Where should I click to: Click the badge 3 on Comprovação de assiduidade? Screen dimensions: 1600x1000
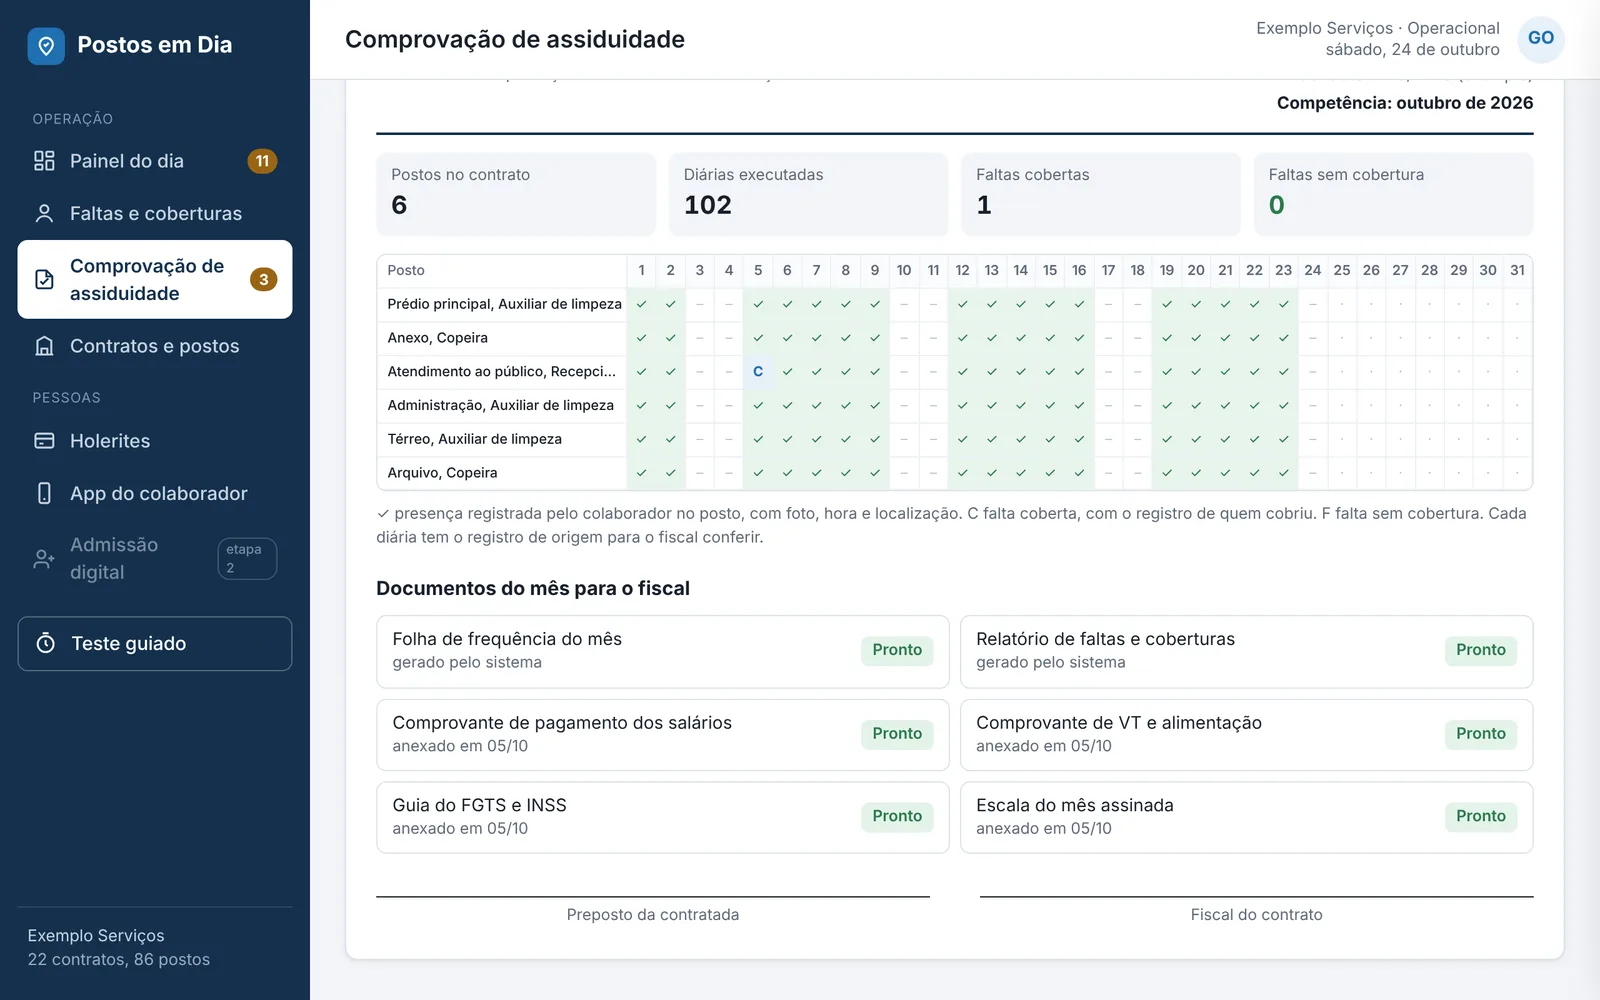coord(263,279)
